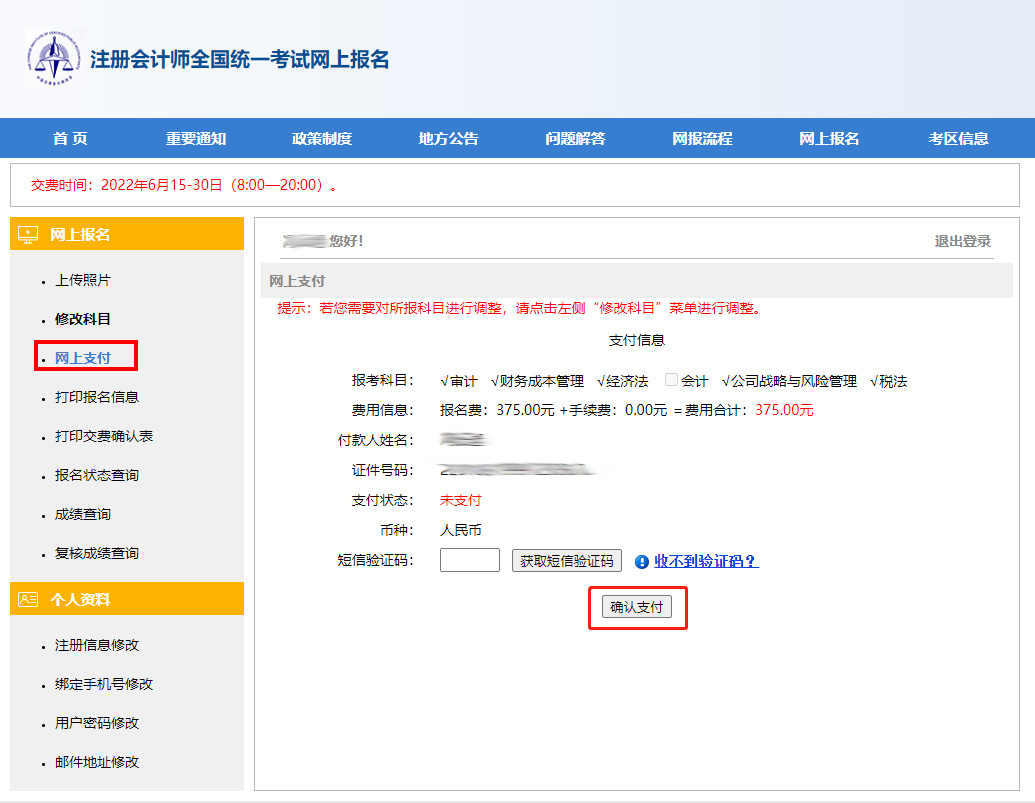Open 用户密码修改 under 个人资料
This screenshot has width=1035, height=803.
click(97, 723)
